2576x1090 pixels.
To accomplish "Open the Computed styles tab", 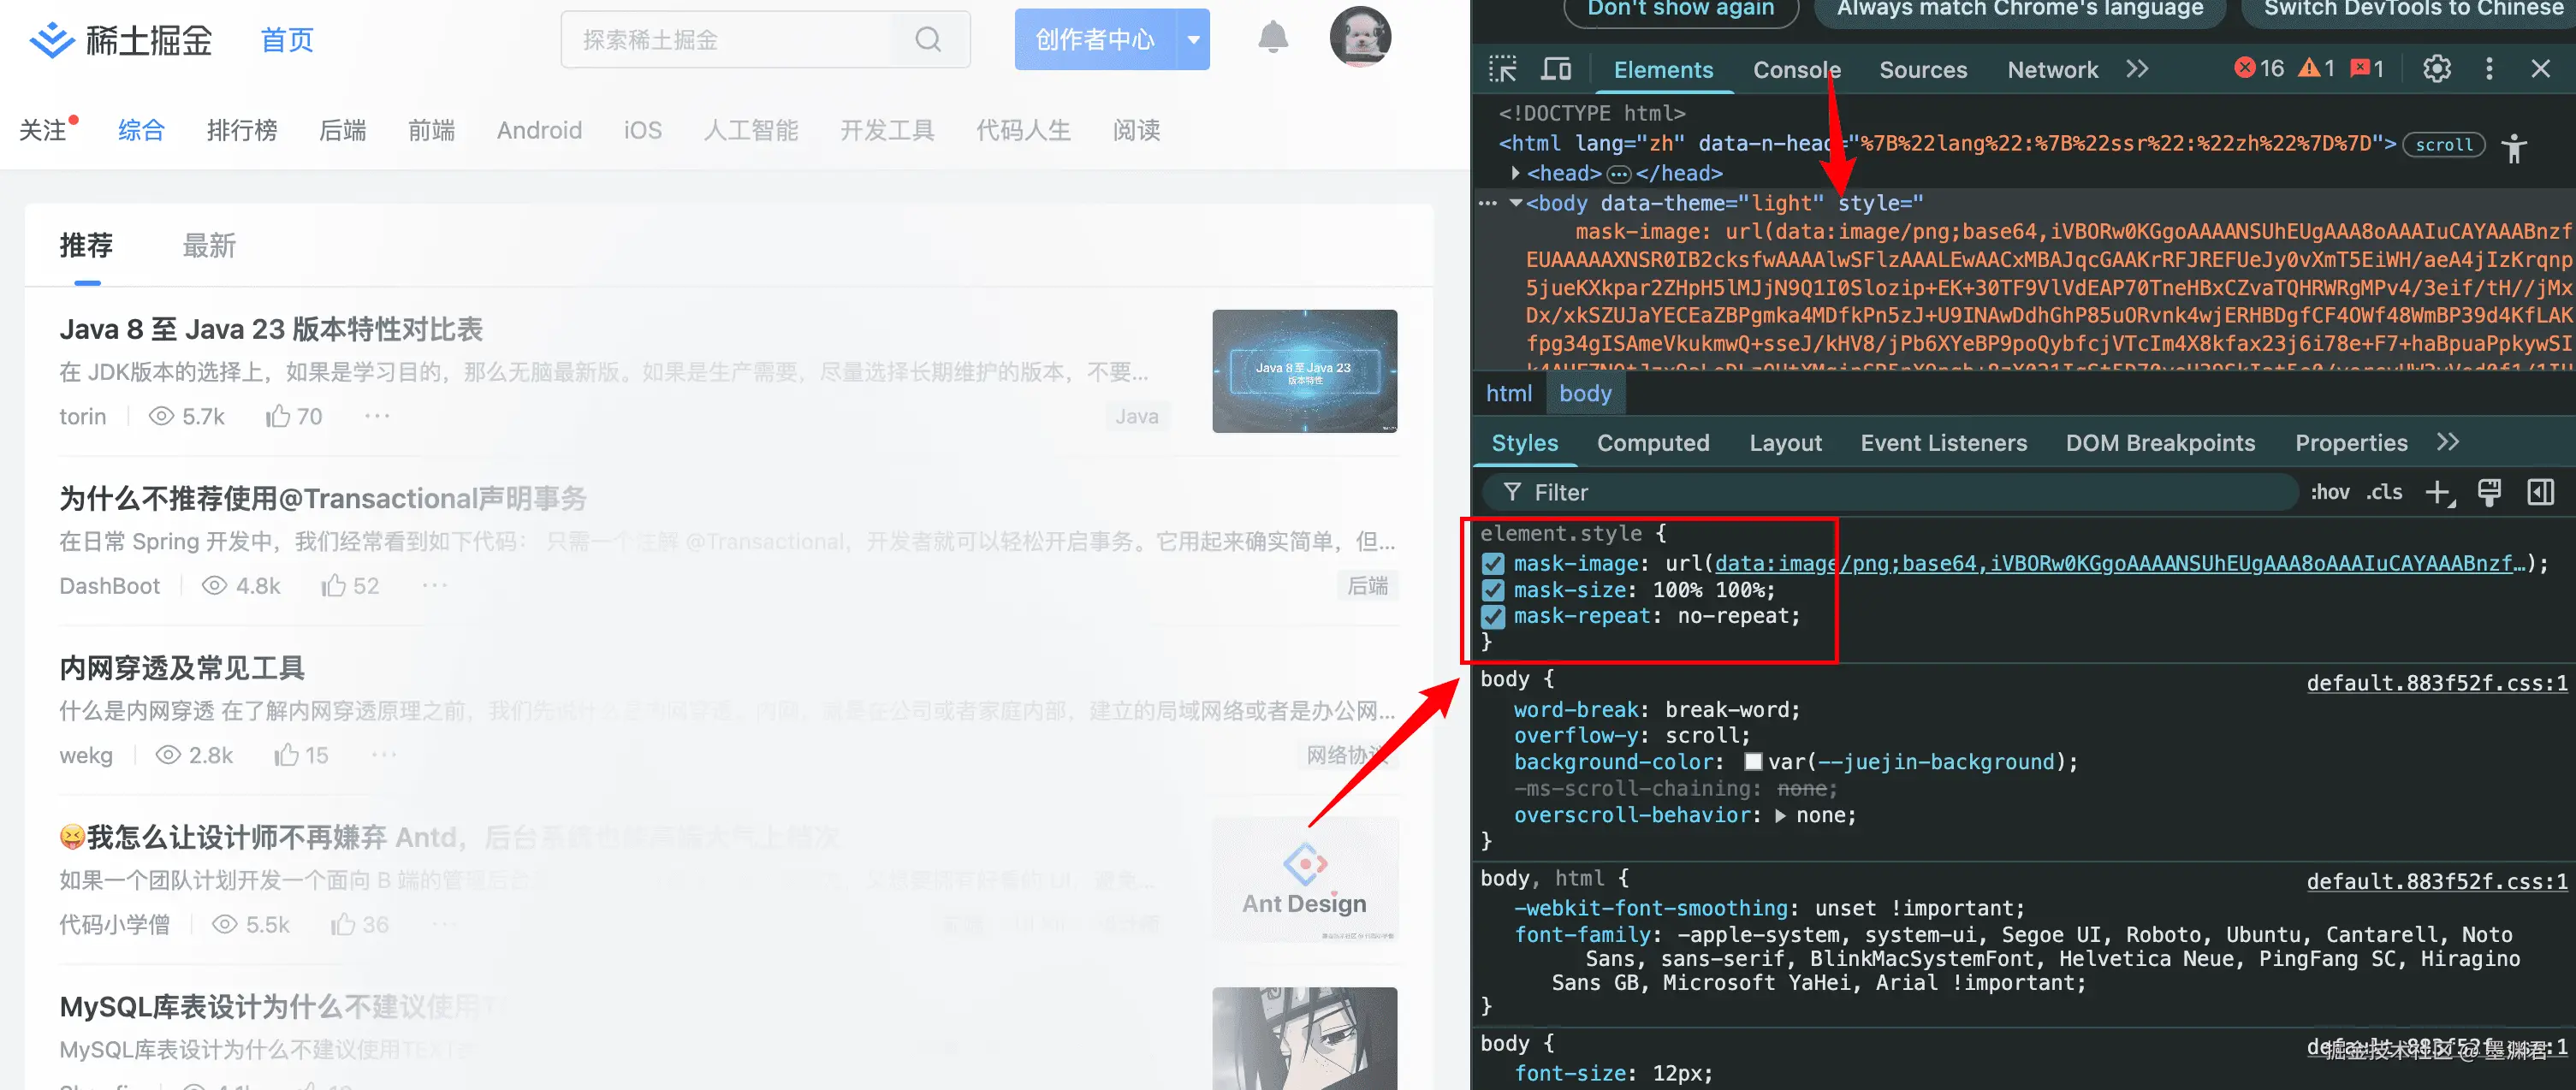I will 1652,443.
